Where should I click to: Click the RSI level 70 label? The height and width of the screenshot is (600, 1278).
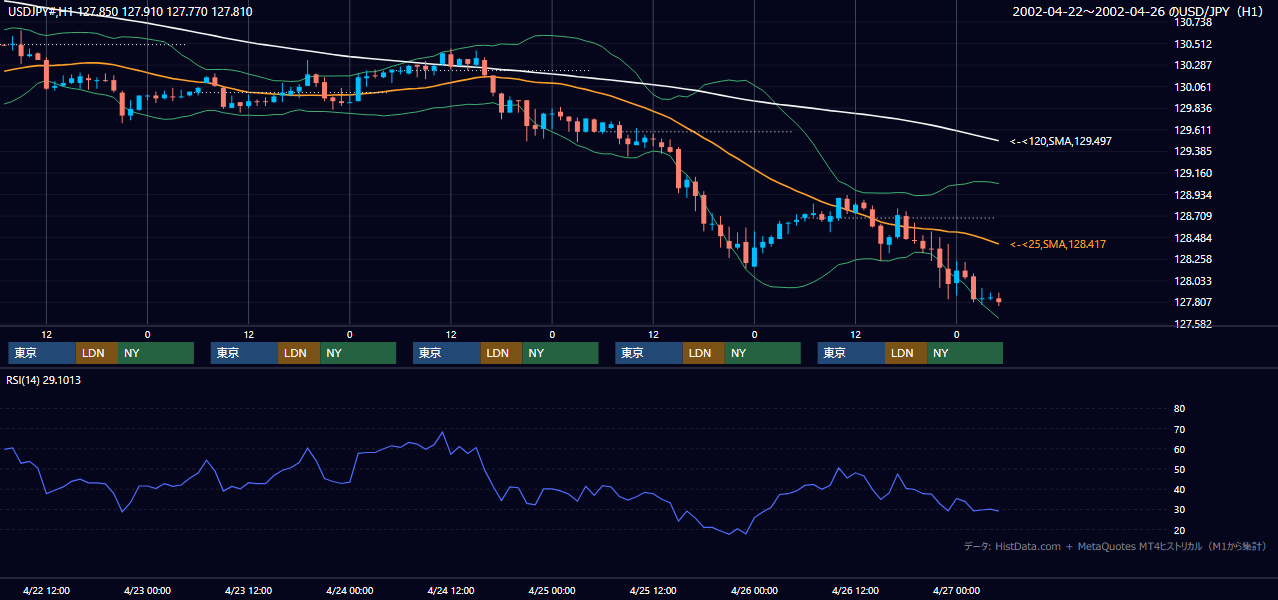coord(1179,429)
